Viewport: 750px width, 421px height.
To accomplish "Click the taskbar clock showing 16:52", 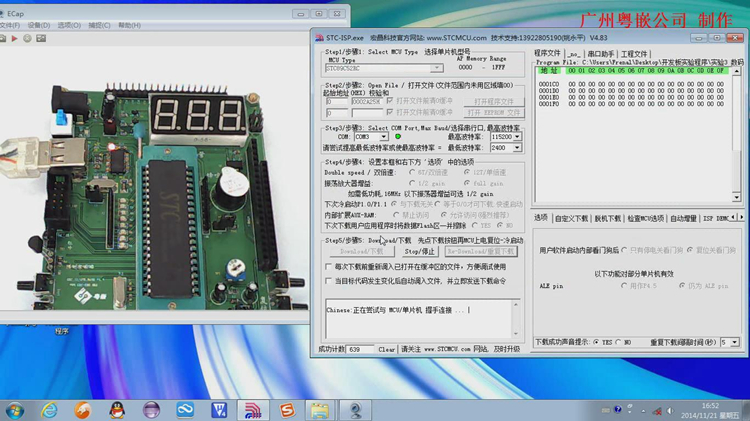I will [710, 410].
